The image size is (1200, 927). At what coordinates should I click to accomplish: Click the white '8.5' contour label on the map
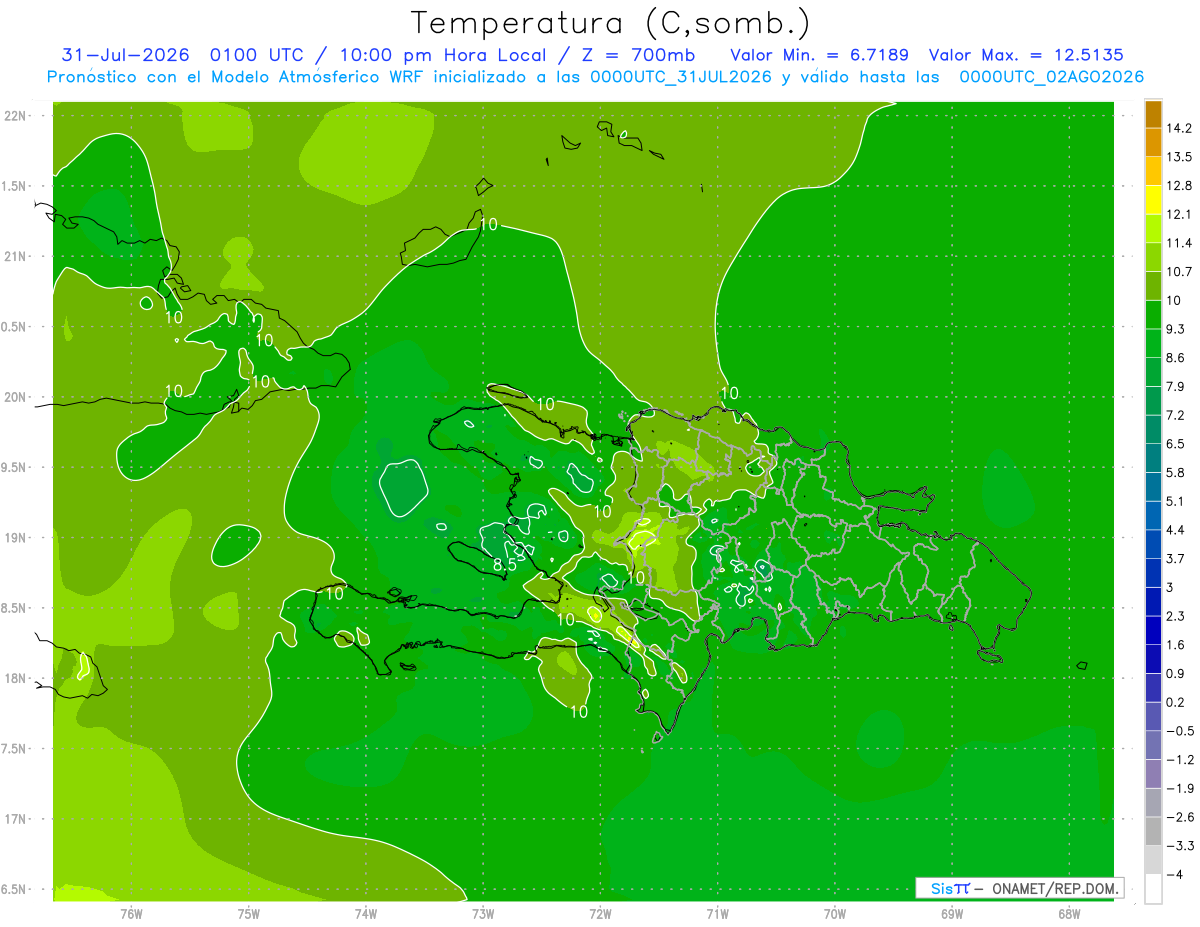505,565
